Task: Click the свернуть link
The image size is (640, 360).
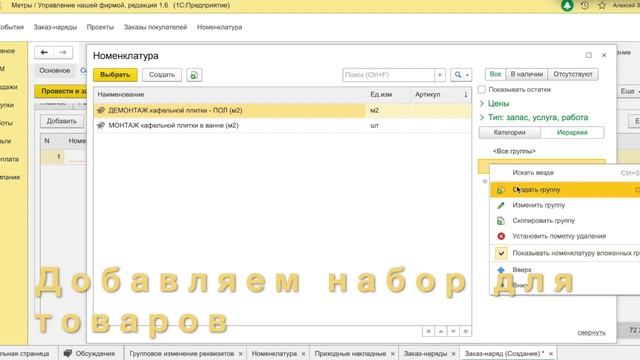Action: [591, 333]
